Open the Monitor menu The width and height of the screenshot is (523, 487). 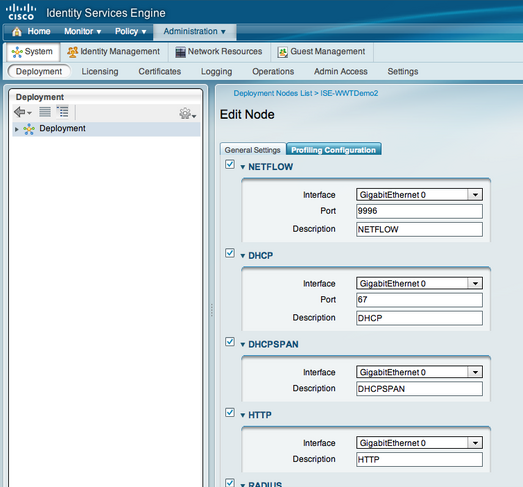(82, 31)
